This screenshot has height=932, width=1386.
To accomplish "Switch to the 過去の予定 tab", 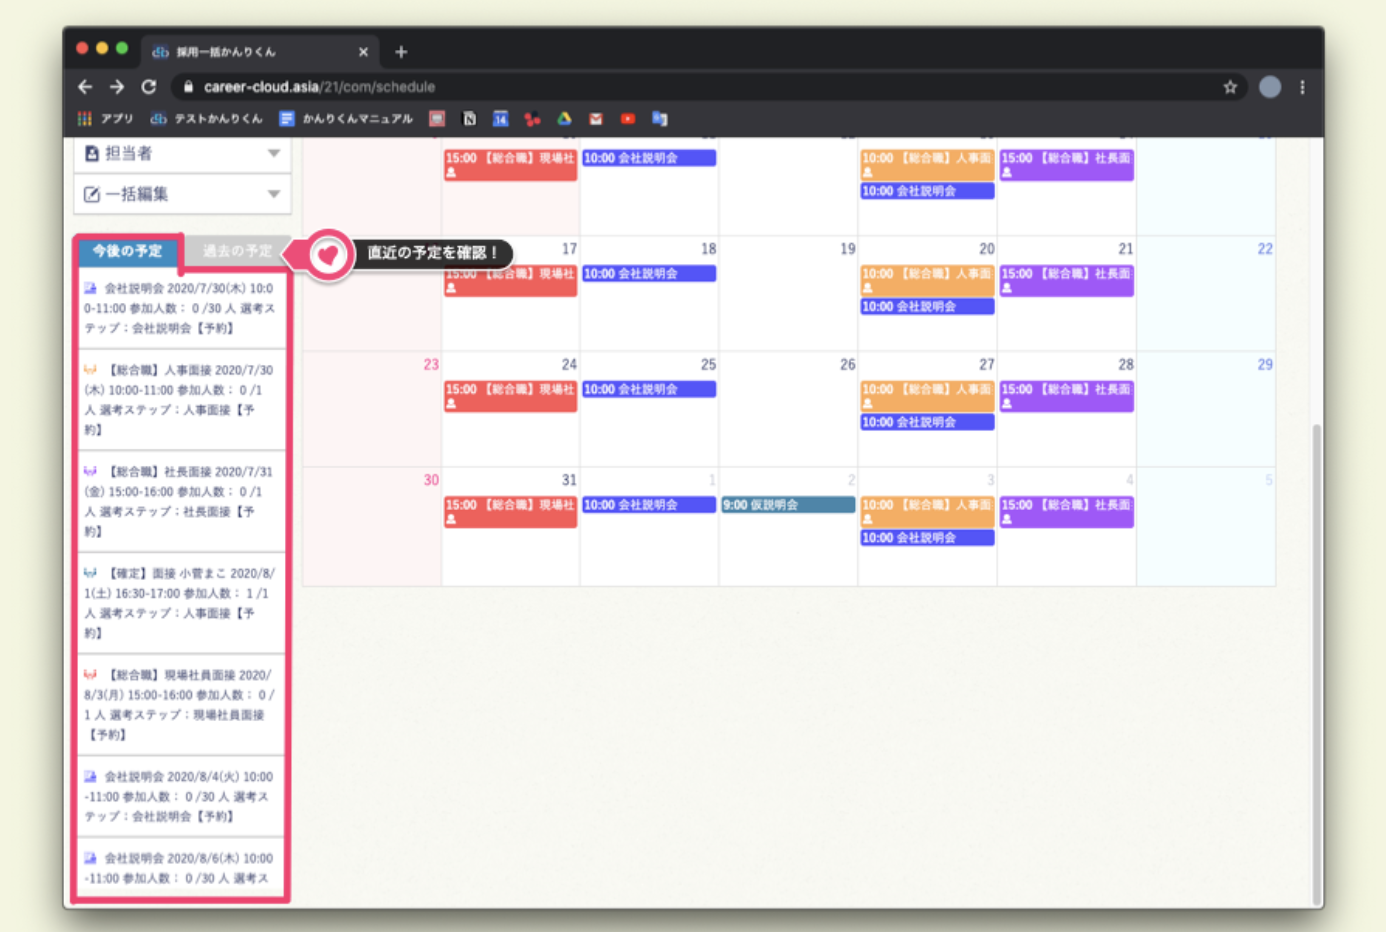I will tap(237, 251).
